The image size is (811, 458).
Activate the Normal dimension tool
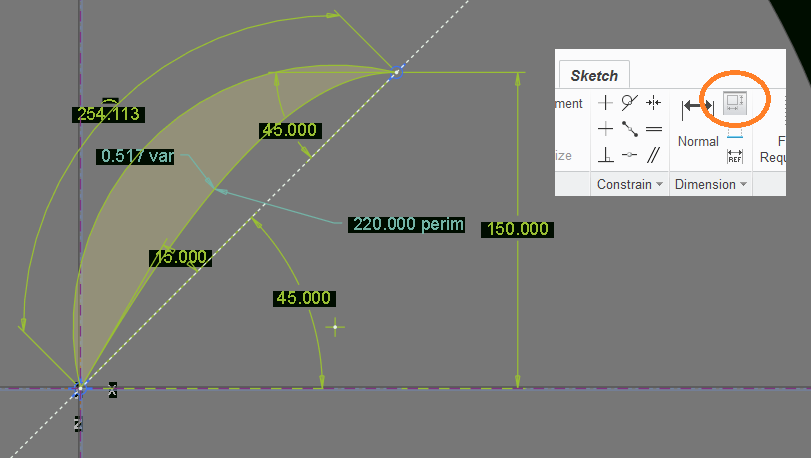click(698, 122)
